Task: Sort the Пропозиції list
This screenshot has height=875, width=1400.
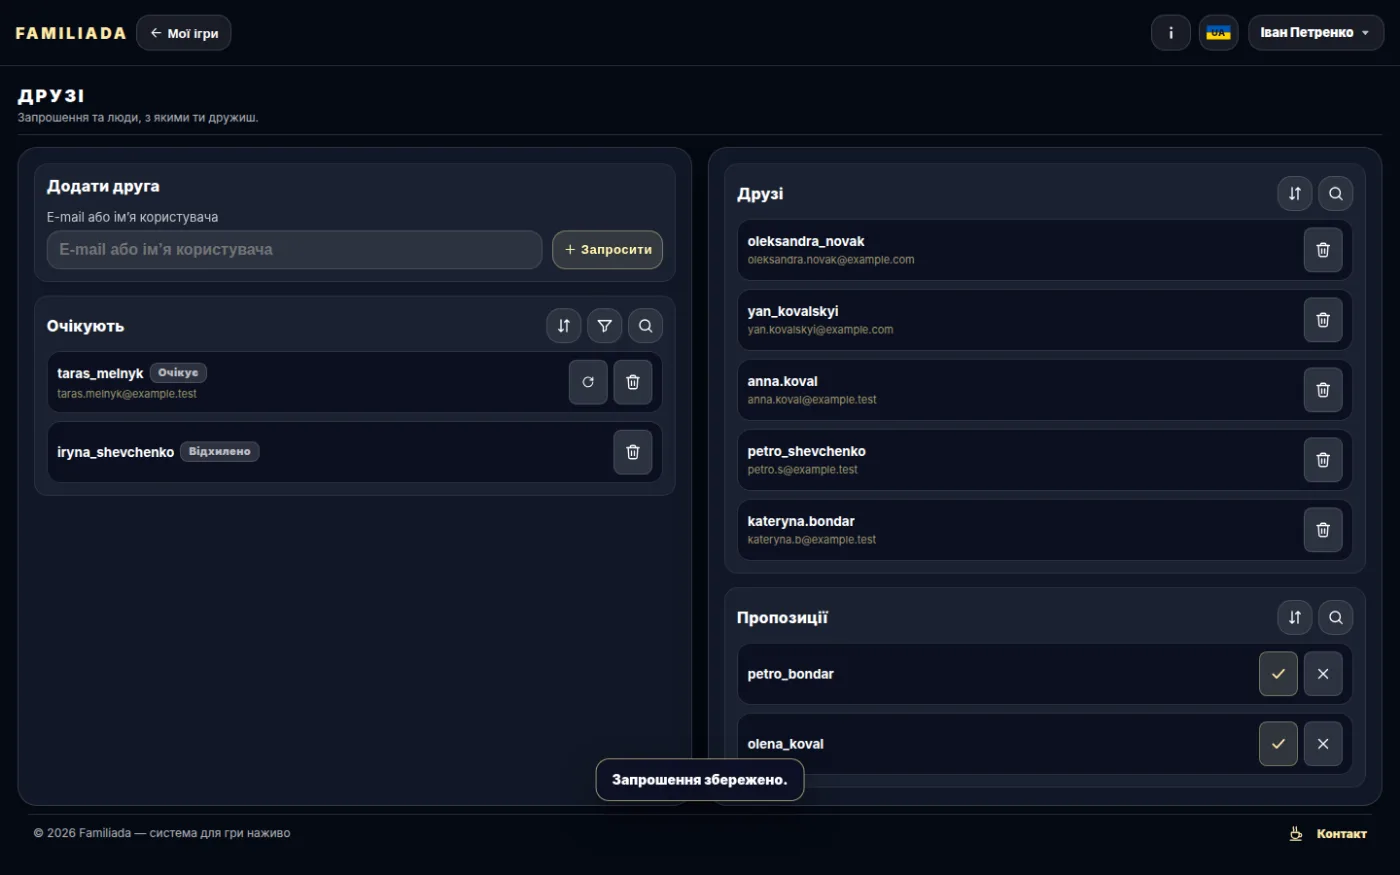Action: click(1295, 617)
